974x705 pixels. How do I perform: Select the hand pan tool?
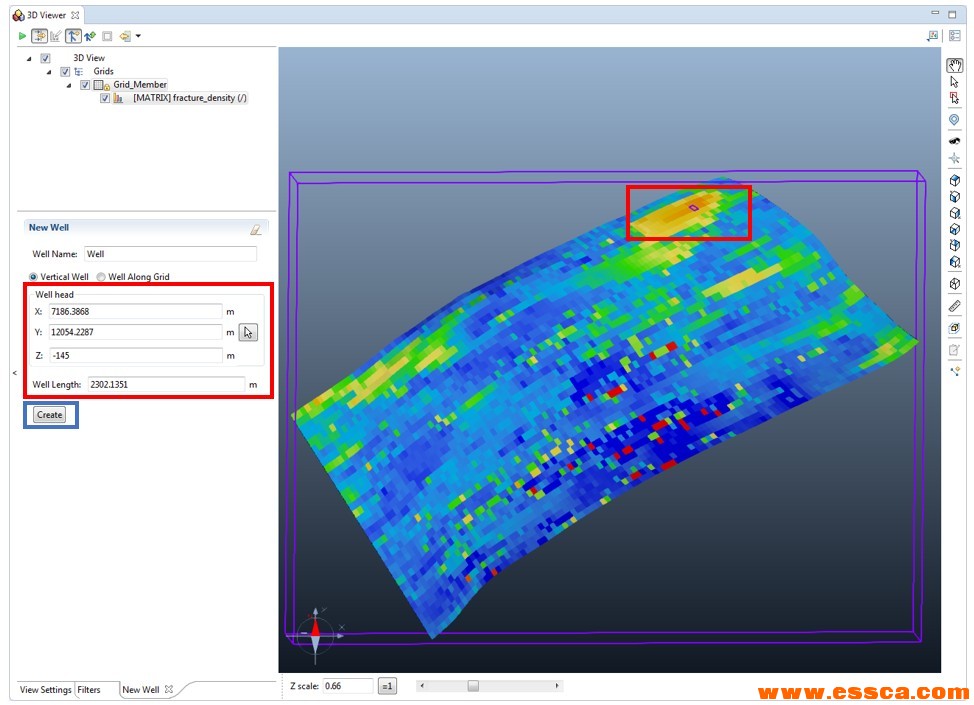tap(954, 66)
